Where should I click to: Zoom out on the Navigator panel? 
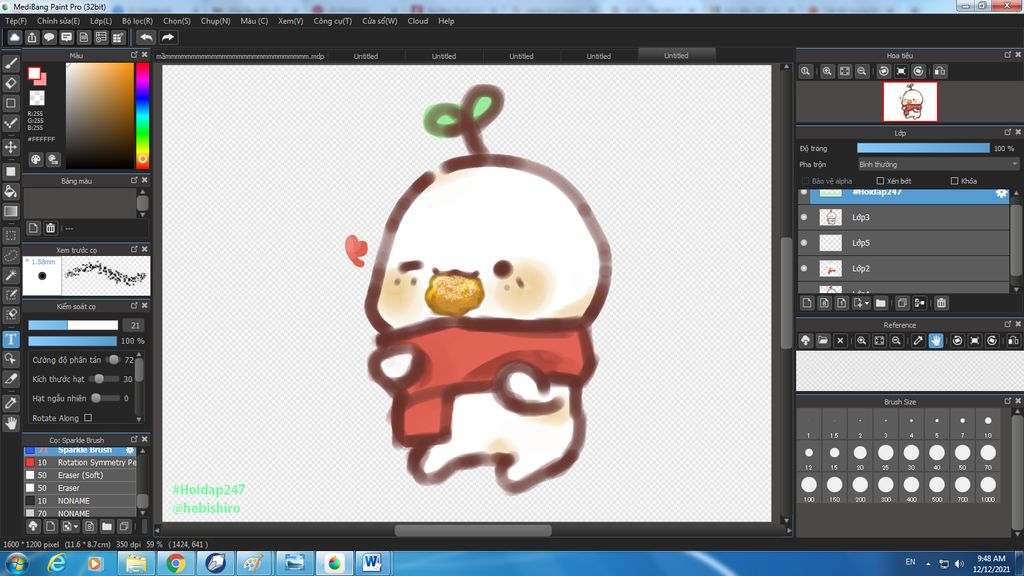[x=861, y=71]
